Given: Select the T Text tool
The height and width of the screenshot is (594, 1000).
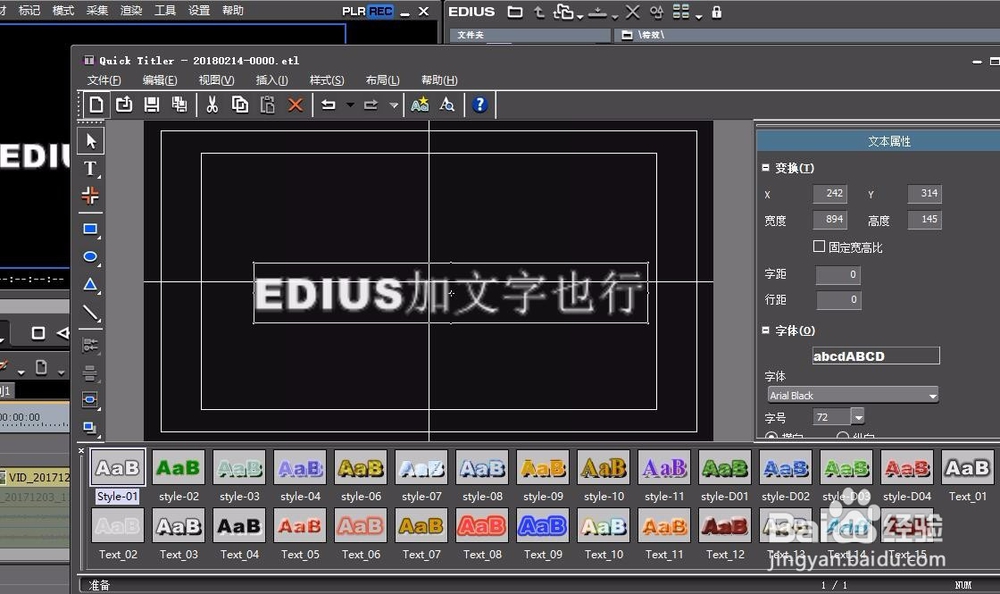Looking at the screenshot, I should (91, 168).
